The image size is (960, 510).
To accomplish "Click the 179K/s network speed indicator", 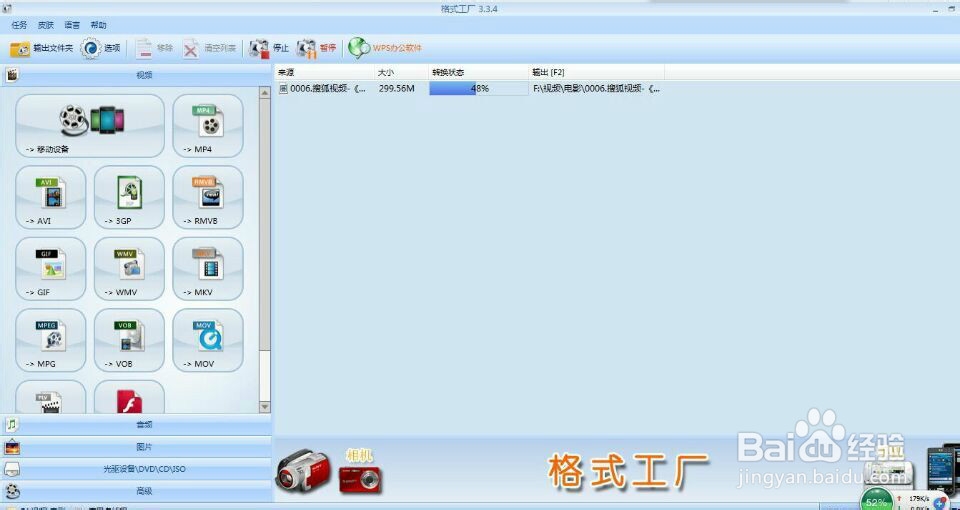I will tap(917, 498).
